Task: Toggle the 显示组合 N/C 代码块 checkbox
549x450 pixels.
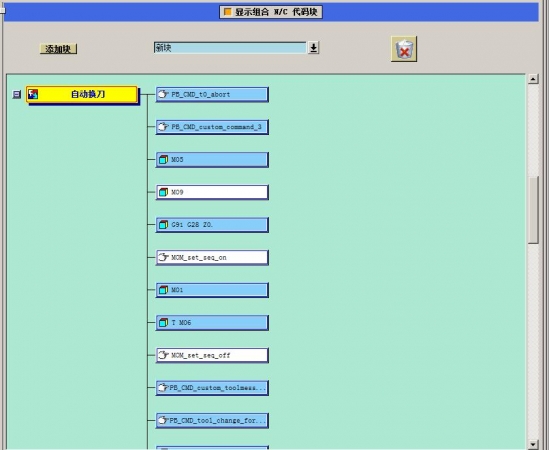Action: pyautogui.click(x=227, y=12)
